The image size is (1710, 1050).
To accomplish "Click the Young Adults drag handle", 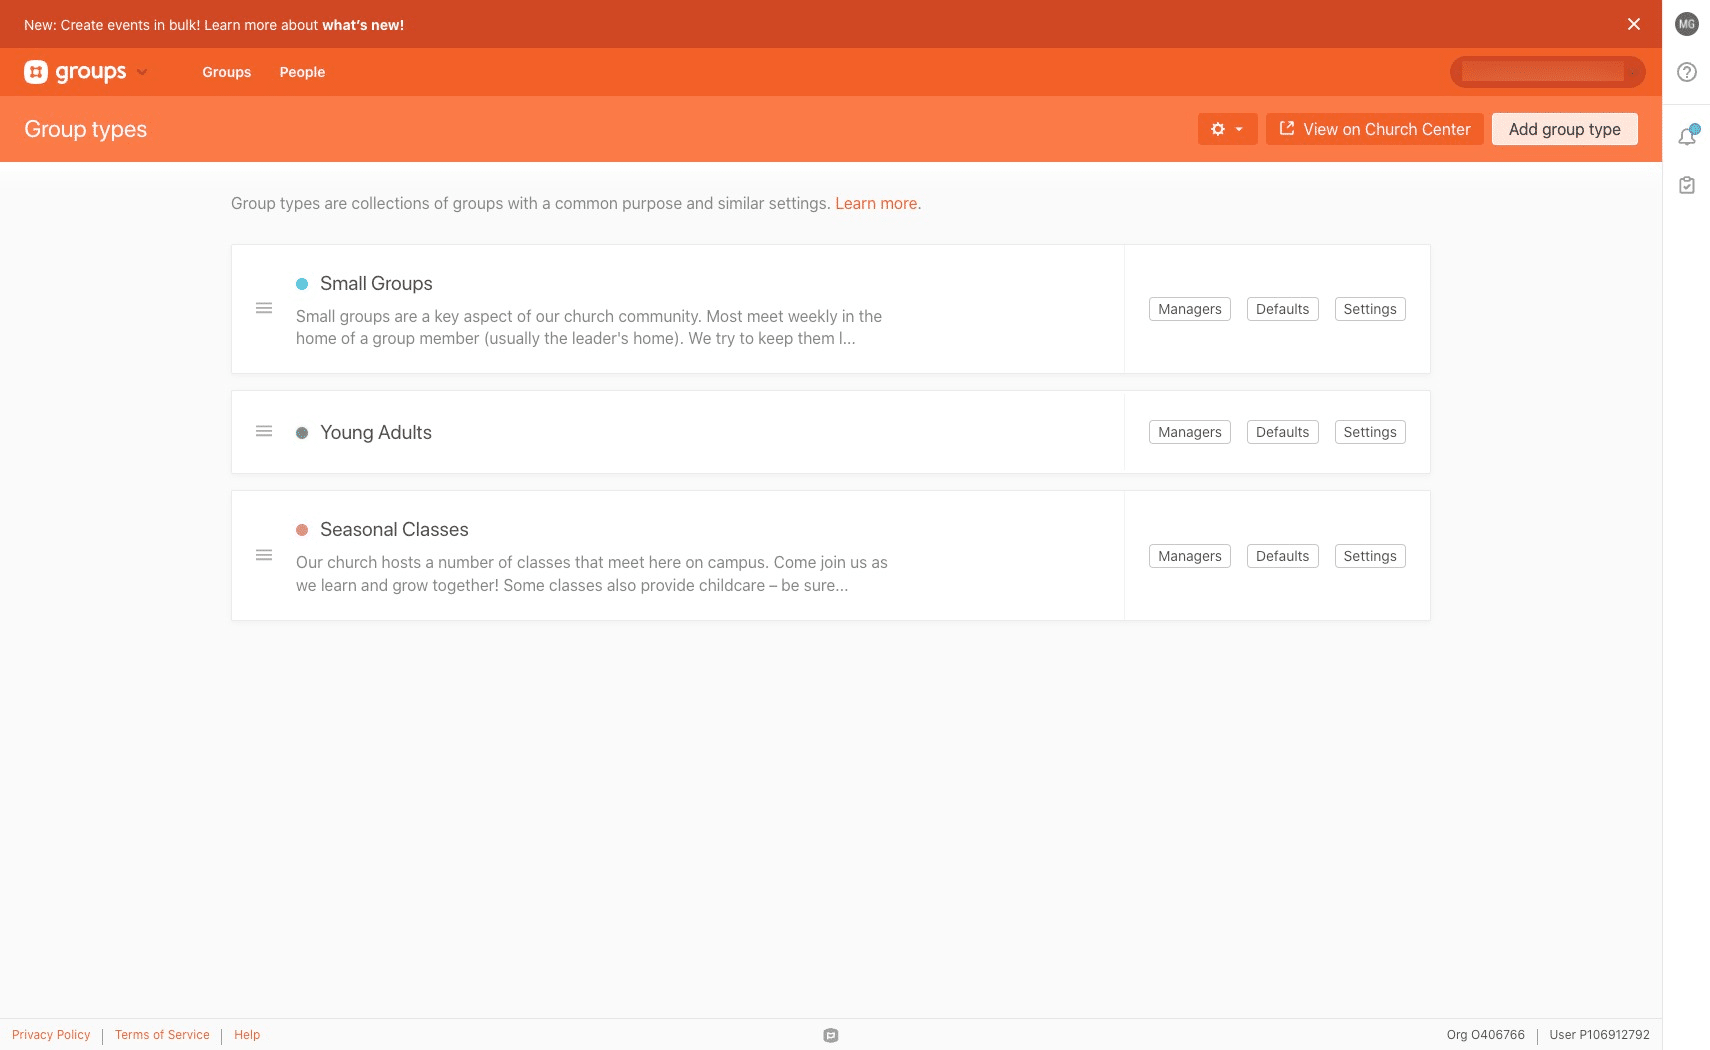I will coord(264,431).
